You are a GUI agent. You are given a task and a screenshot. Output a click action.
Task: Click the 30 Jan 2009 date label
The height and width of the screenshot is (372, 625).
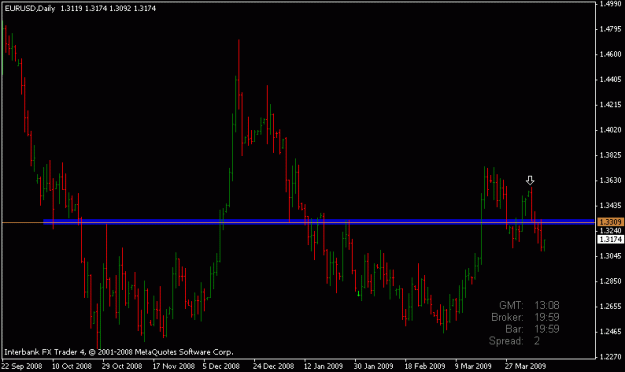373,366
